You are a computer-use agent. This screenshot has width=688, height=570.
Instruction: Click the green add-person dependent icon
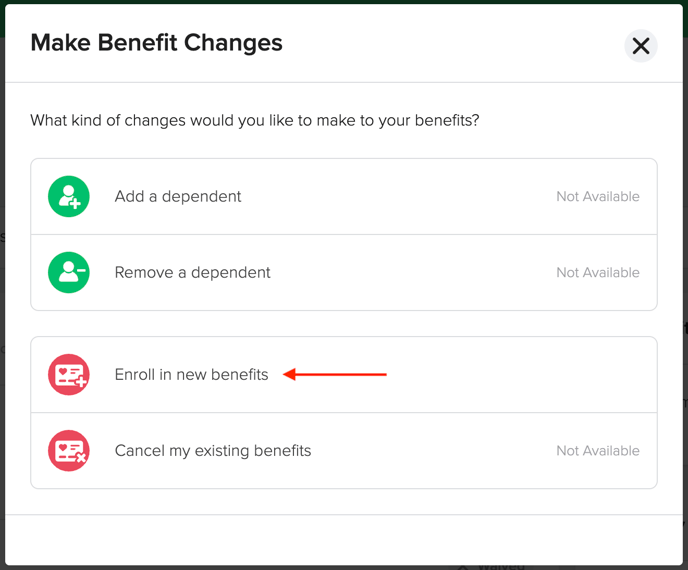coord(69,196)
